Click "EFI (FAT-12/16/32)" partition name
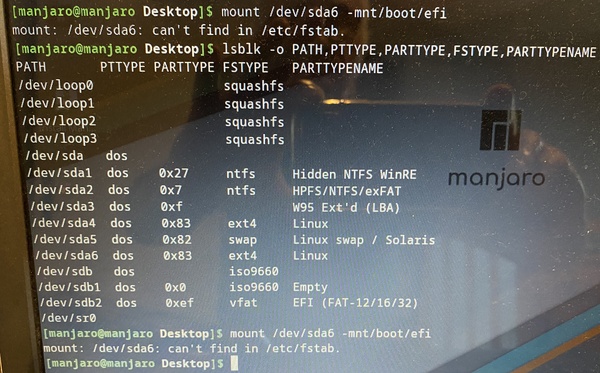 [x=355, y=303]
